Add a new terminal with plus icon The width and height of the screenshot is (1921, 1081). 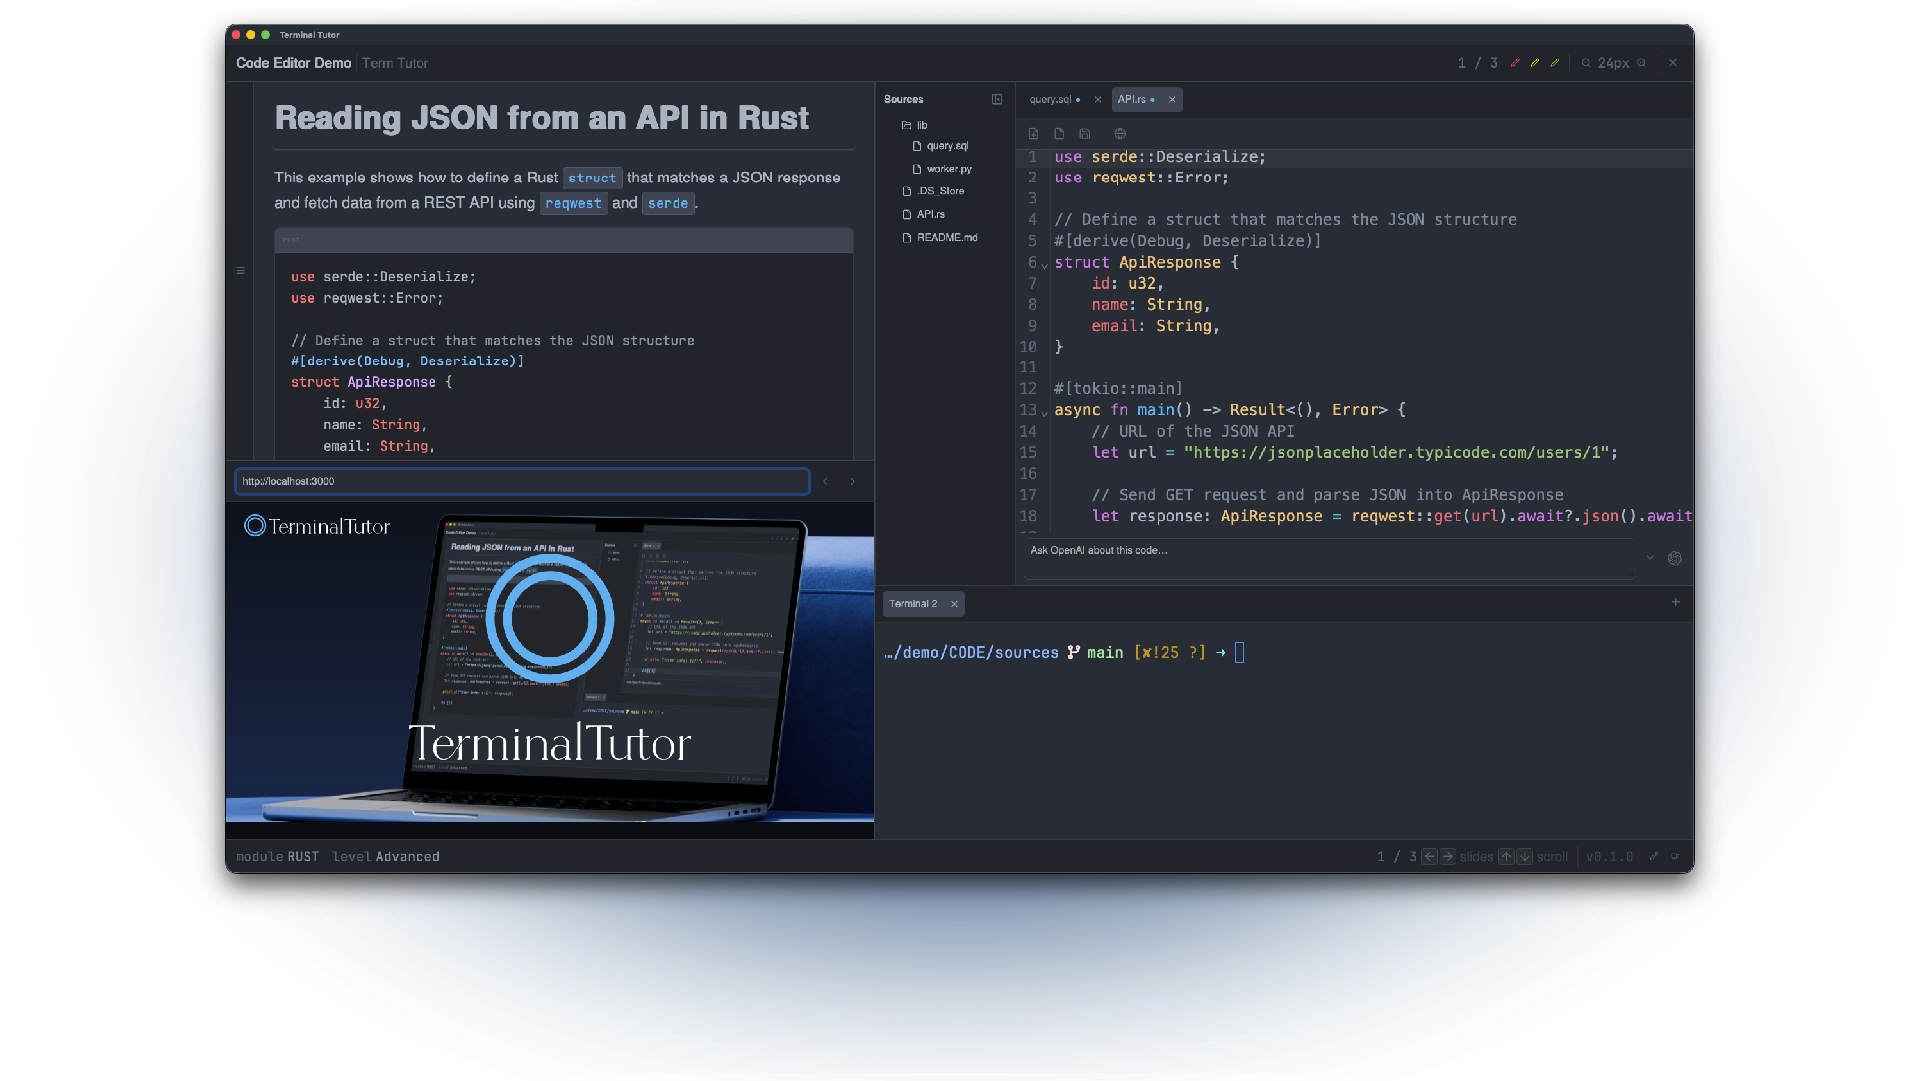click(1676, 602)
